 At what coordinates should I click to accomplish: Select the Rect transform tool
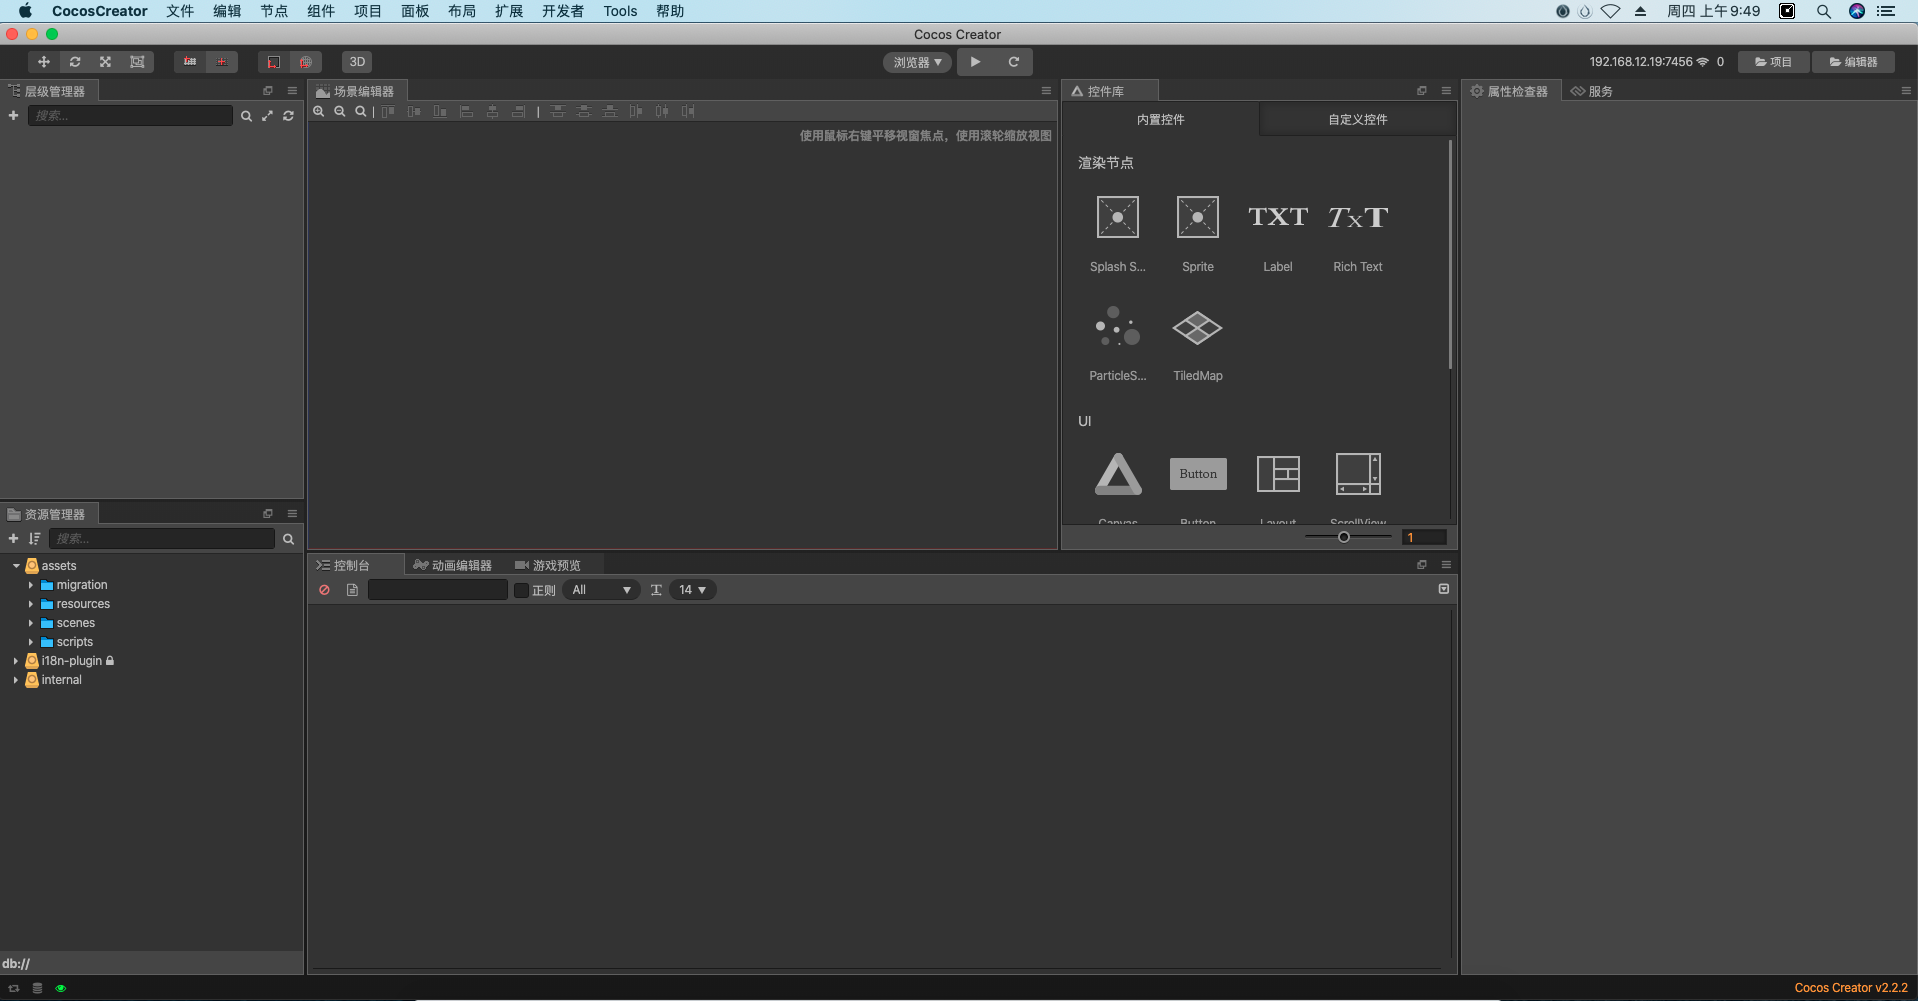pos(137,62)
